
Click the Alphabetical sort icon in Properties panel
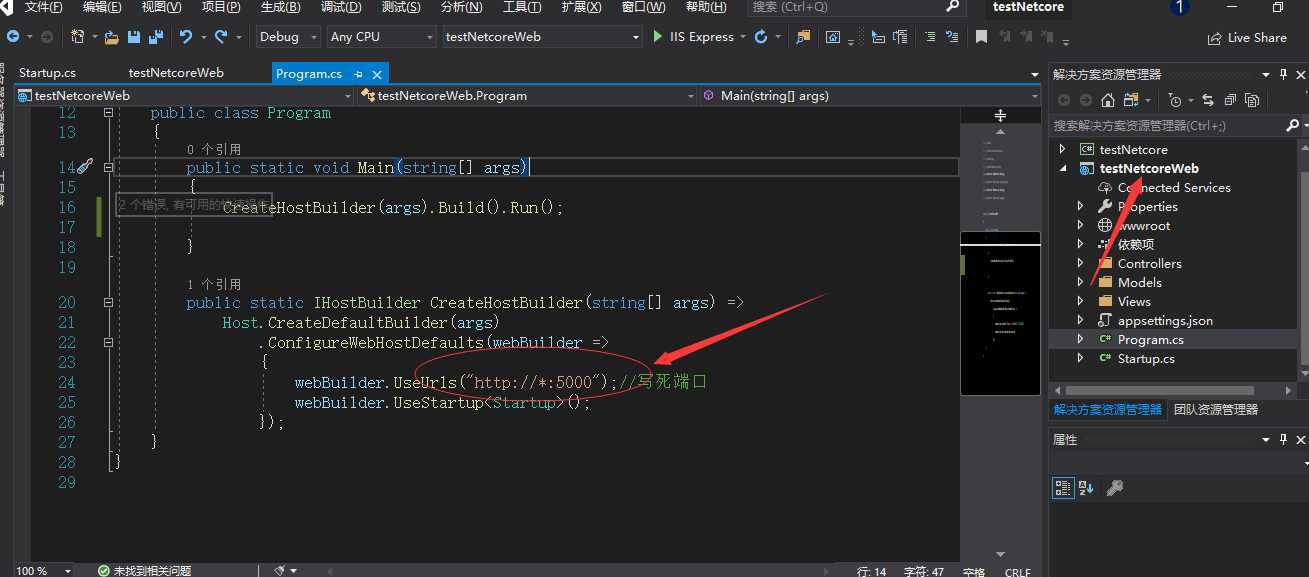(1086, 487)
